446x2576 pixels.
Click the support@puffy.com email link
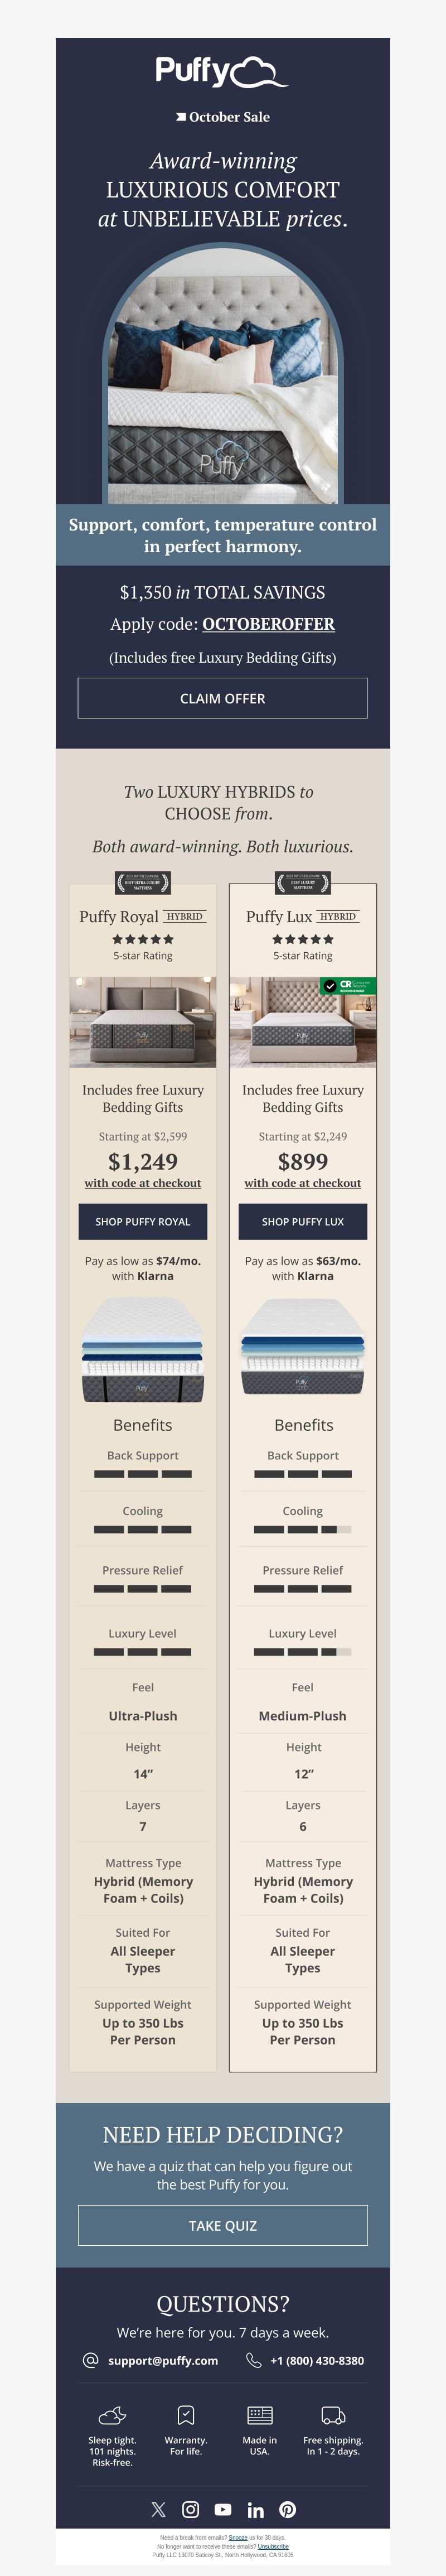[x=163, y=2360]
